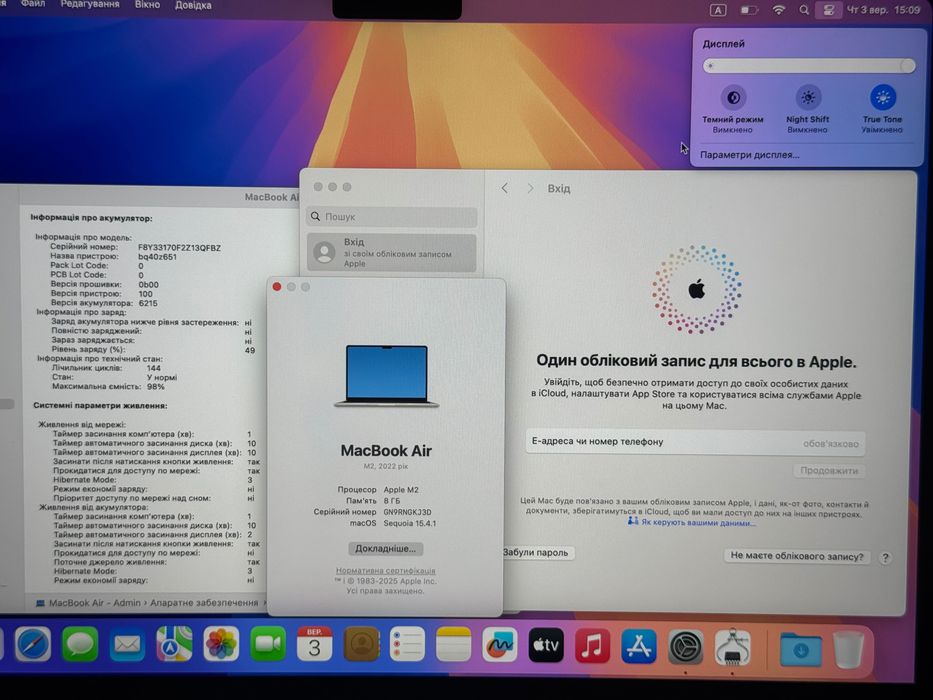Toggle Night Shift button

(807, 98)
